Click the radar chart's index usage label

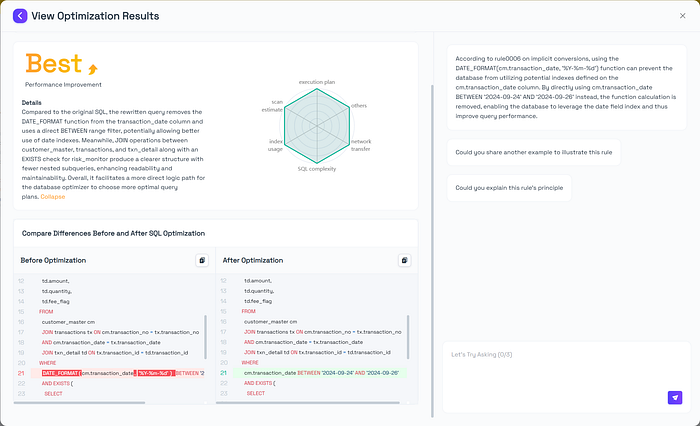coord(275,145)
